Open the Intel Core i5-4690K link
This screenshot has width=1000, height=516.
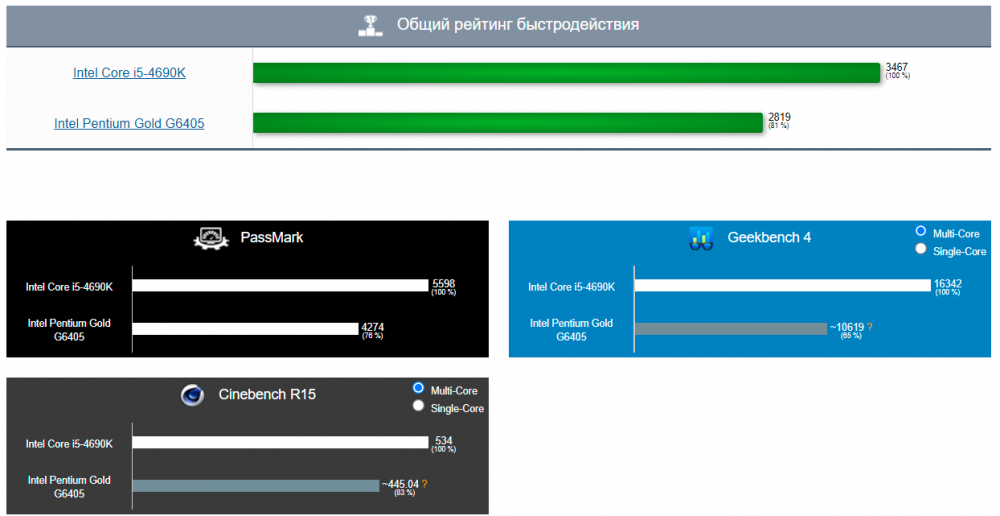(127, 73)
